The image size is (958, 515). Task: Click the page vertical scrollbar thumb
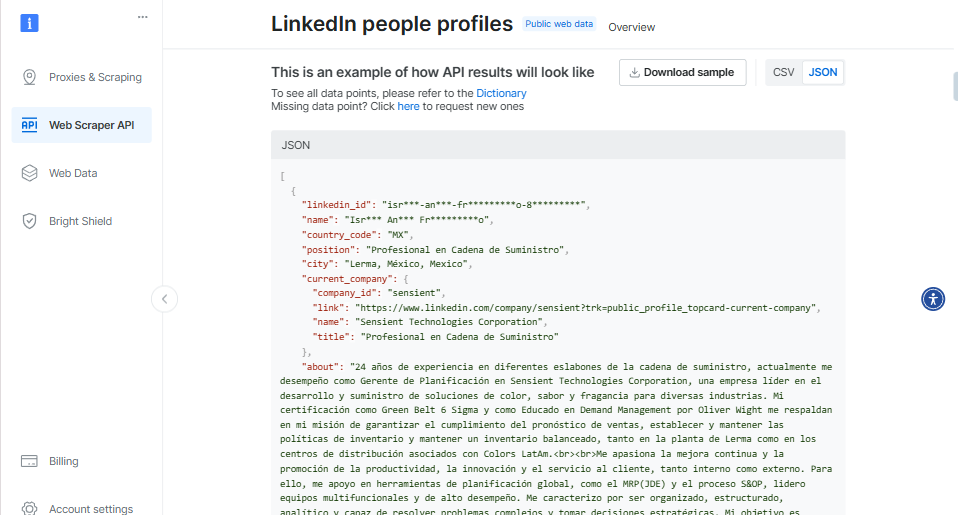[x=956, y=86]
